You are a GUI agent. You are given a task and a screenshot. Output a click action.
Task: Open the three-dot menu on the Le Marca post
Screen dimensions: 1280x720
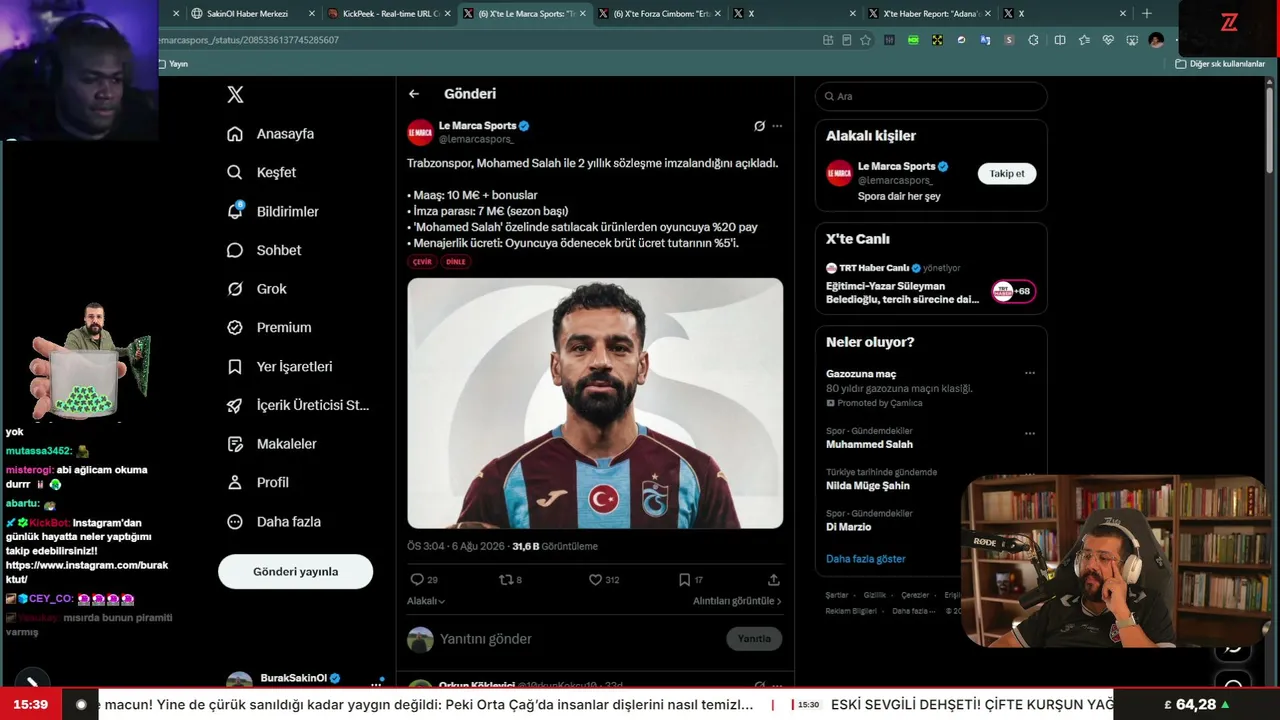click(777, 126)
